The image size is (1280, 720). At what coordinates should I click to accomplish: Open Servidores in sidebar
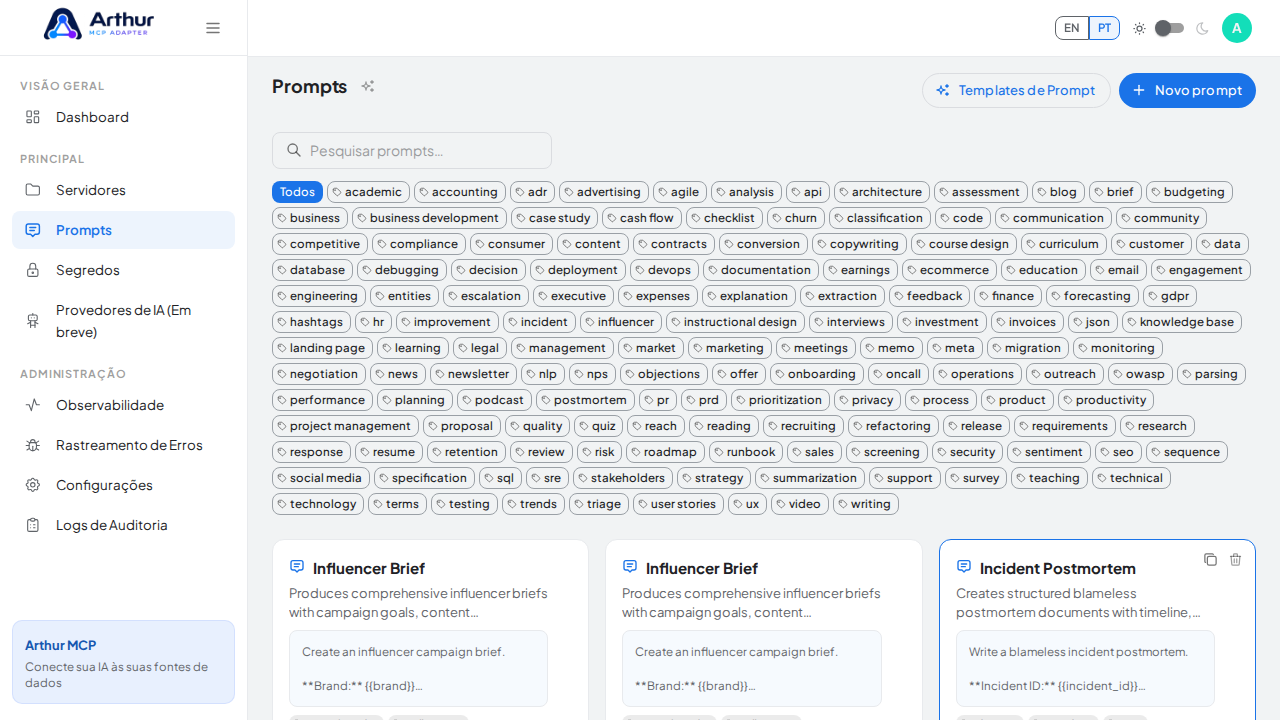[123, 190]
